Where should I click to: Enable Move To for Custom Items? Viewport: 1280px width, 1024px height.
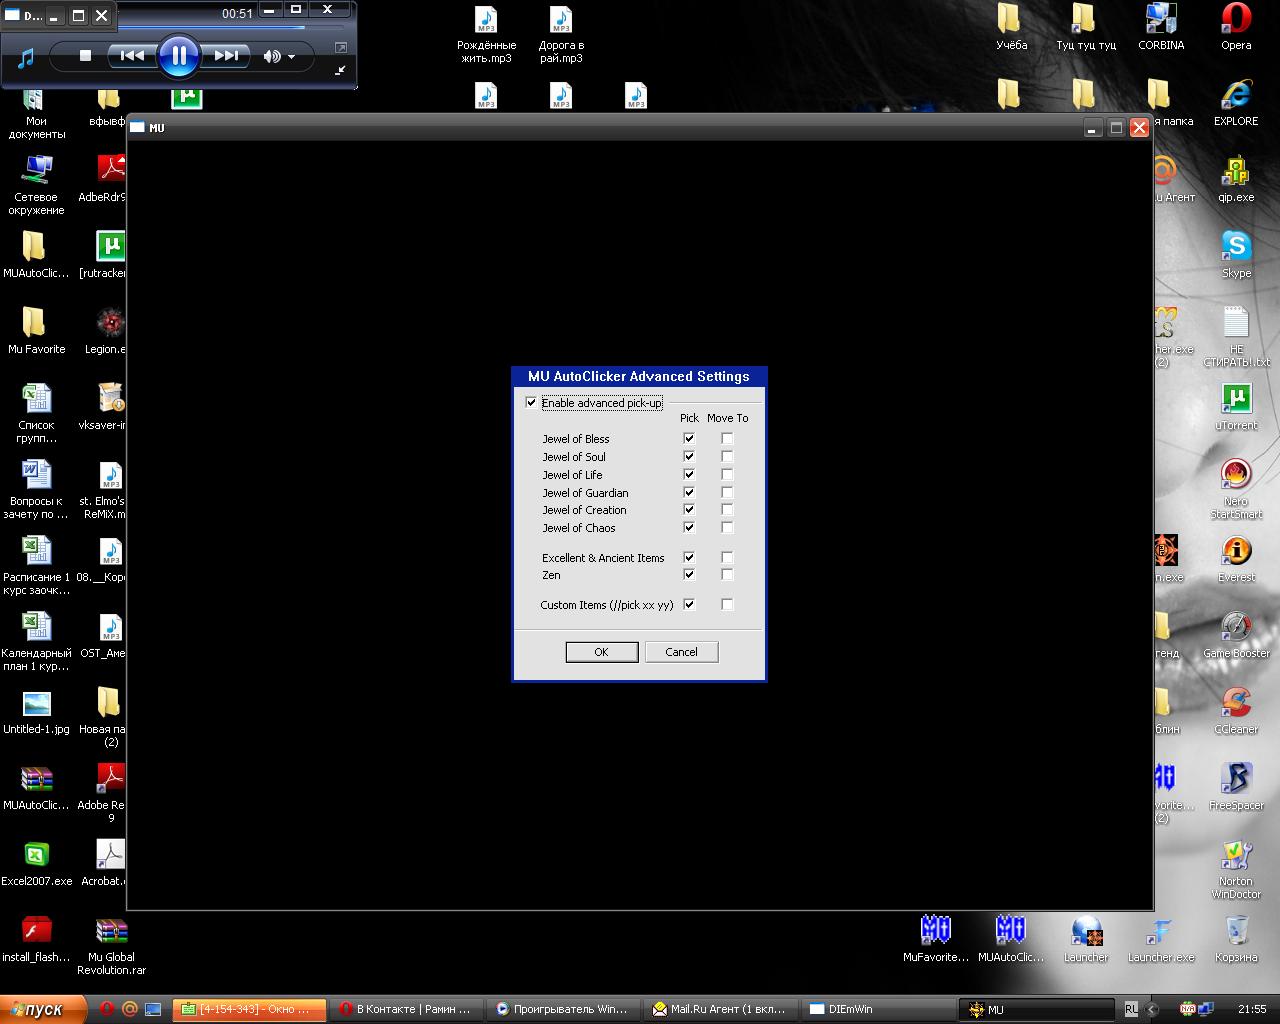[x=727, y=604]
